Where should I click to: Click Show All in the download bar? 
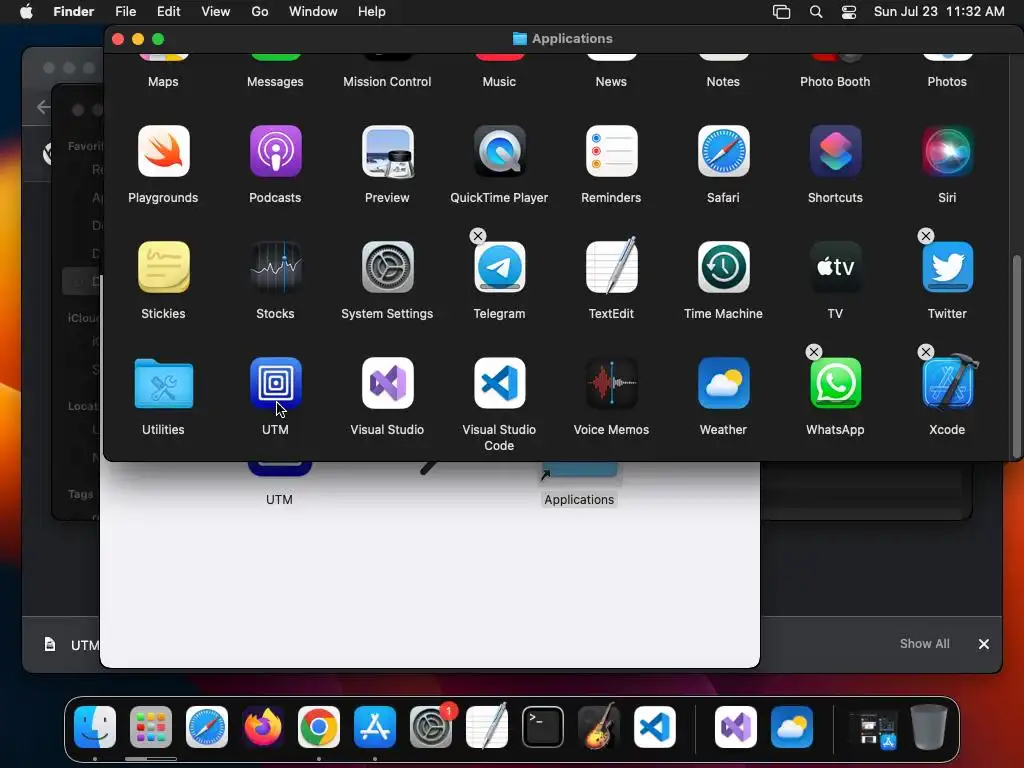(925, 644)
